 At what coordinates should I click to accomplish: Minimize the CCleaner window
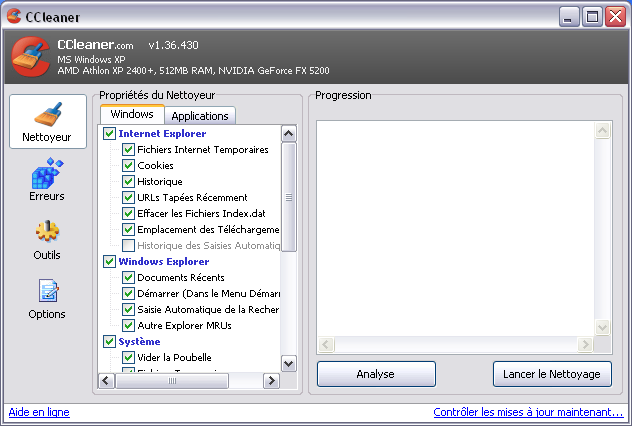click(x=569, y=17)
